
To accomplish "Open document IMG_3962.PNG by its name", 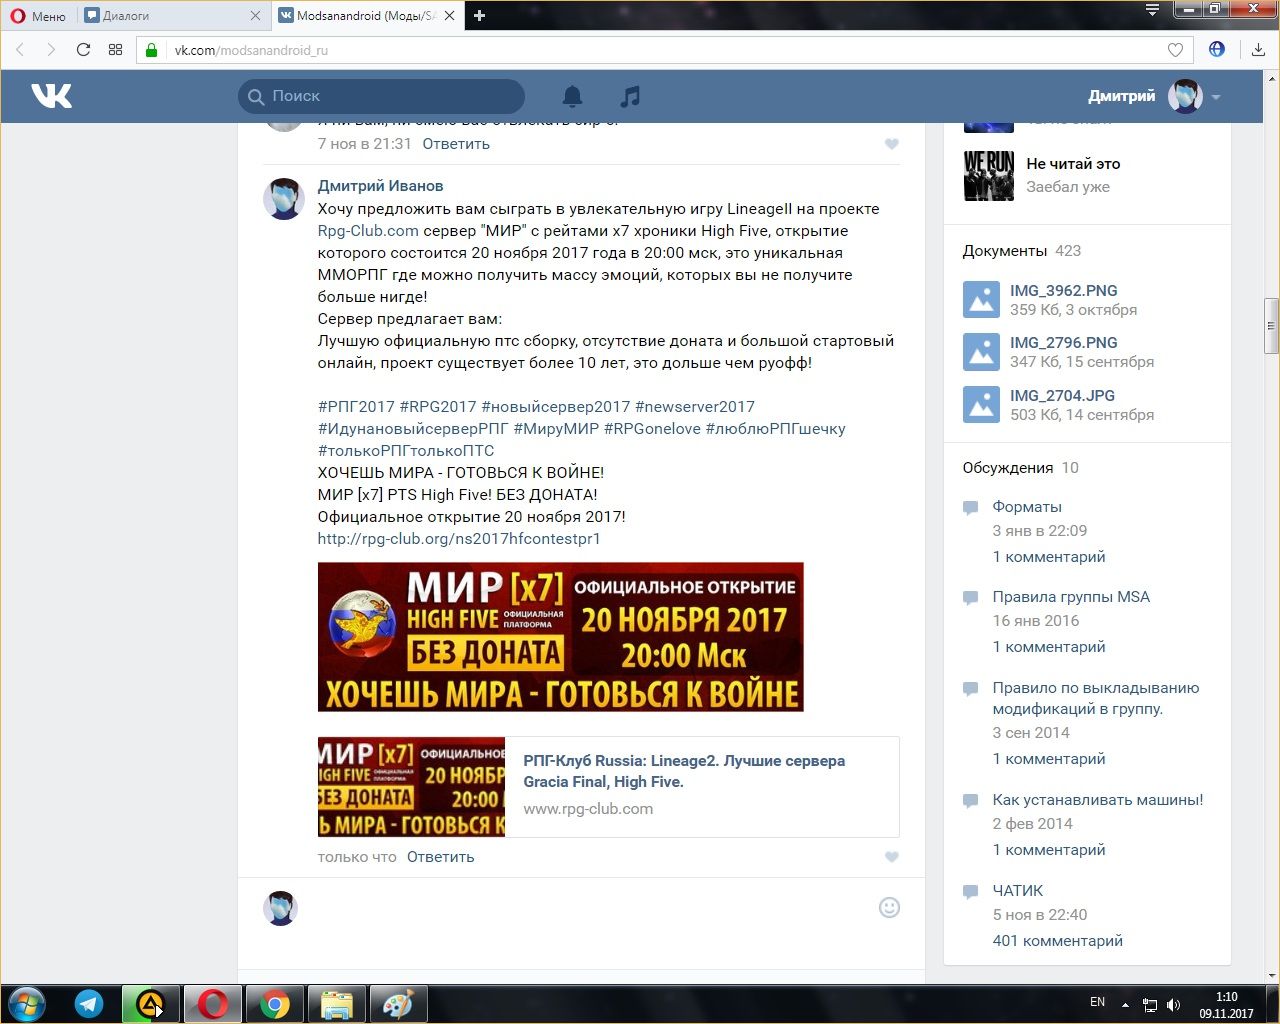I will [x=1064, y=291].
